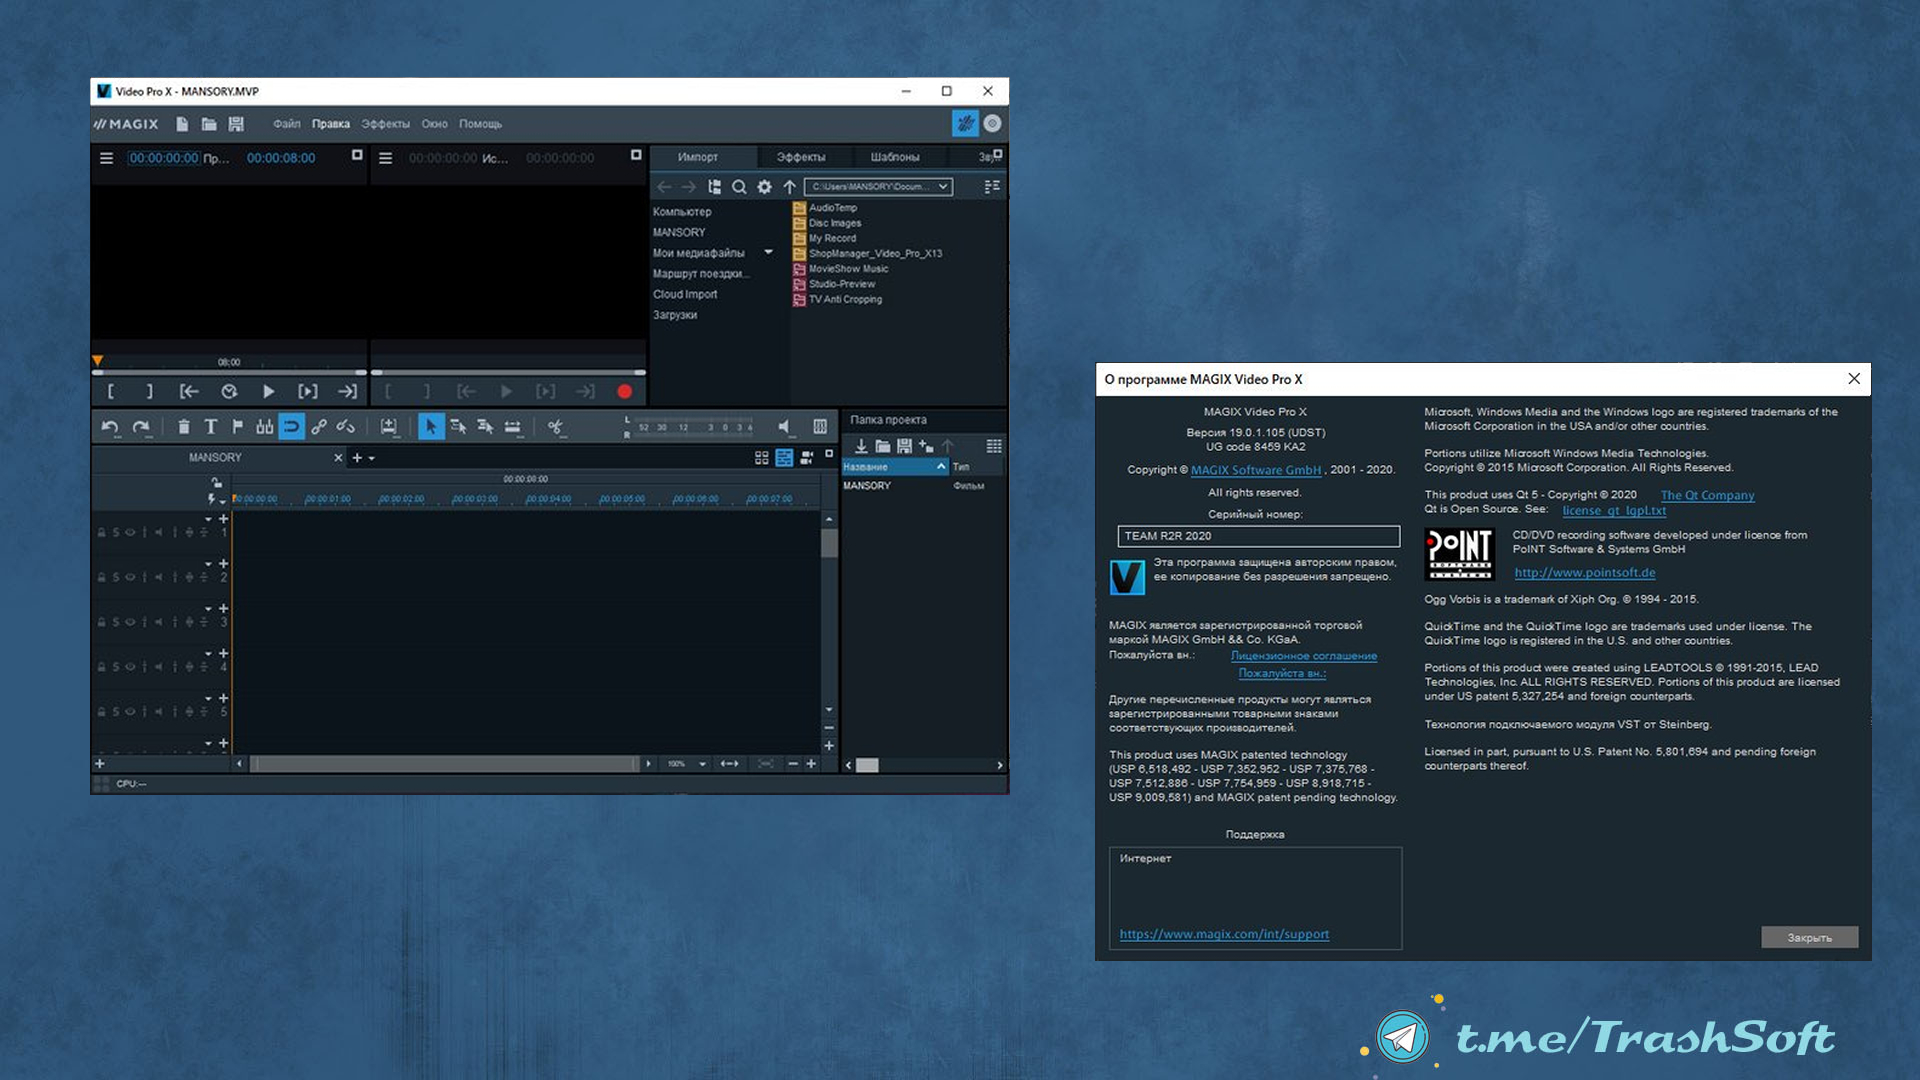Open Лицензионное соглашение link
Image resolution: width=1920 pixels, height=1080 pixels.
1303,656
